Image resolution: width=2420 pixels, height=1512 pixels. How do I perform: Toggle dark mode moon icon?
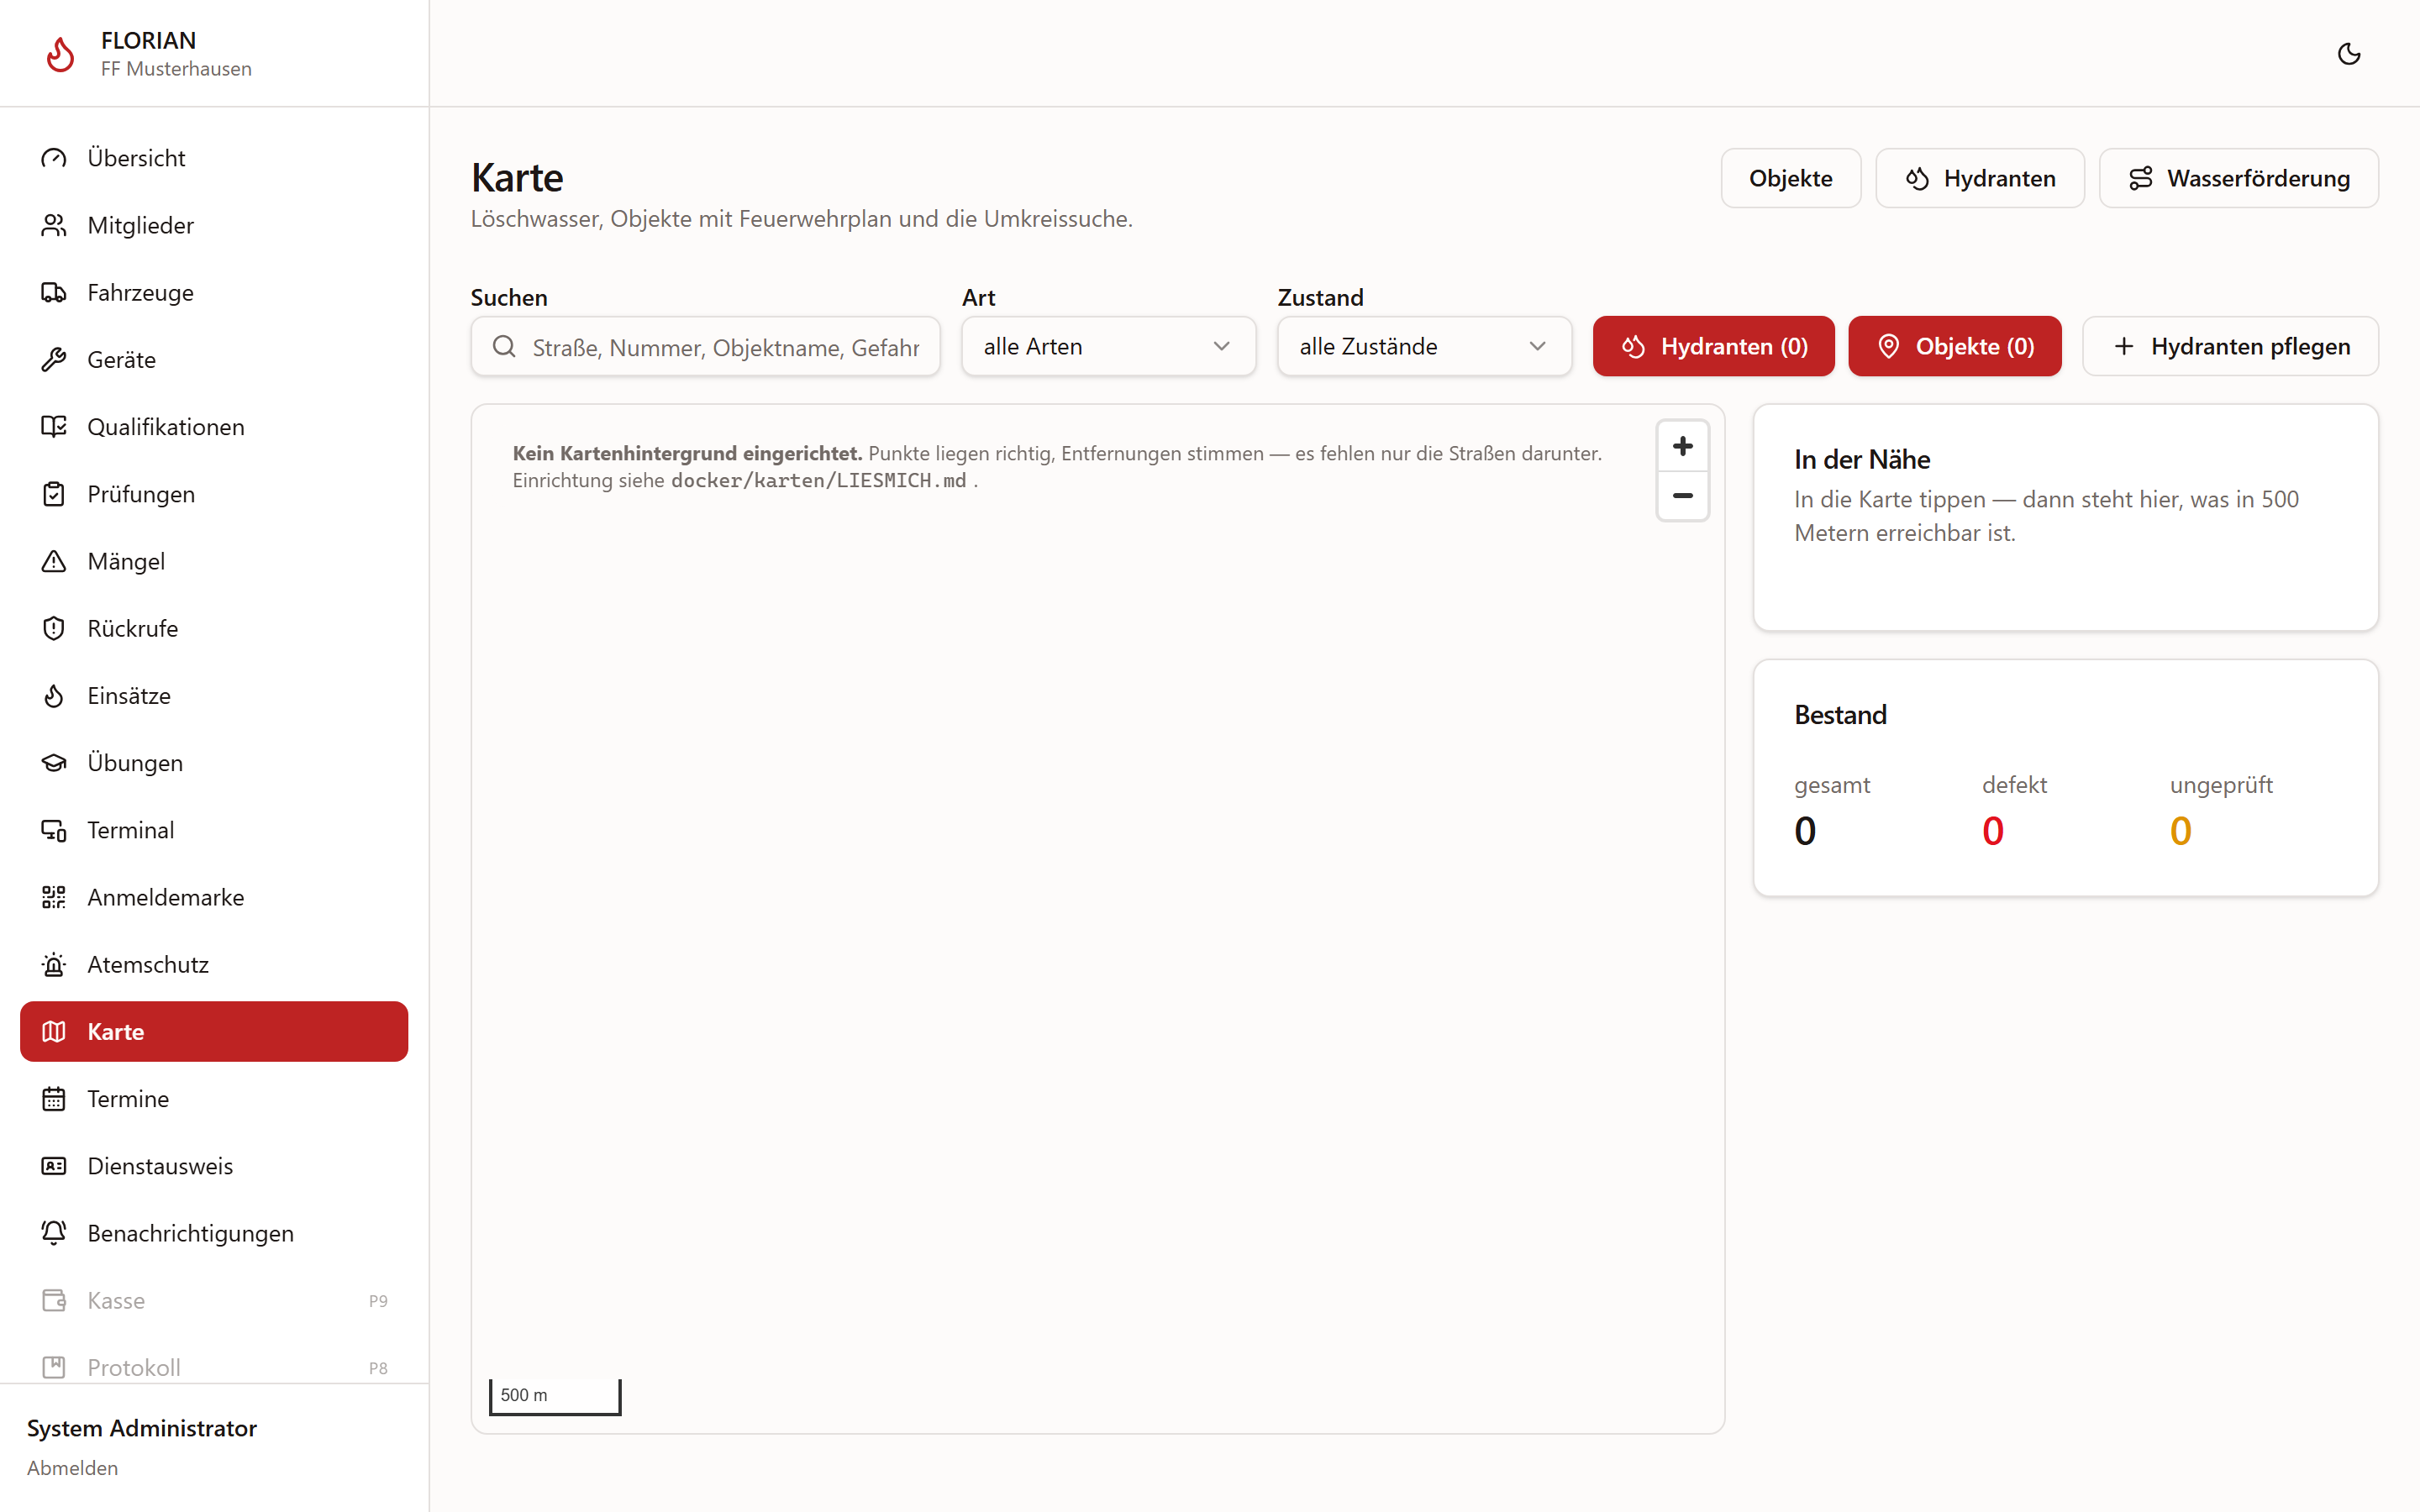[2349, 54]
